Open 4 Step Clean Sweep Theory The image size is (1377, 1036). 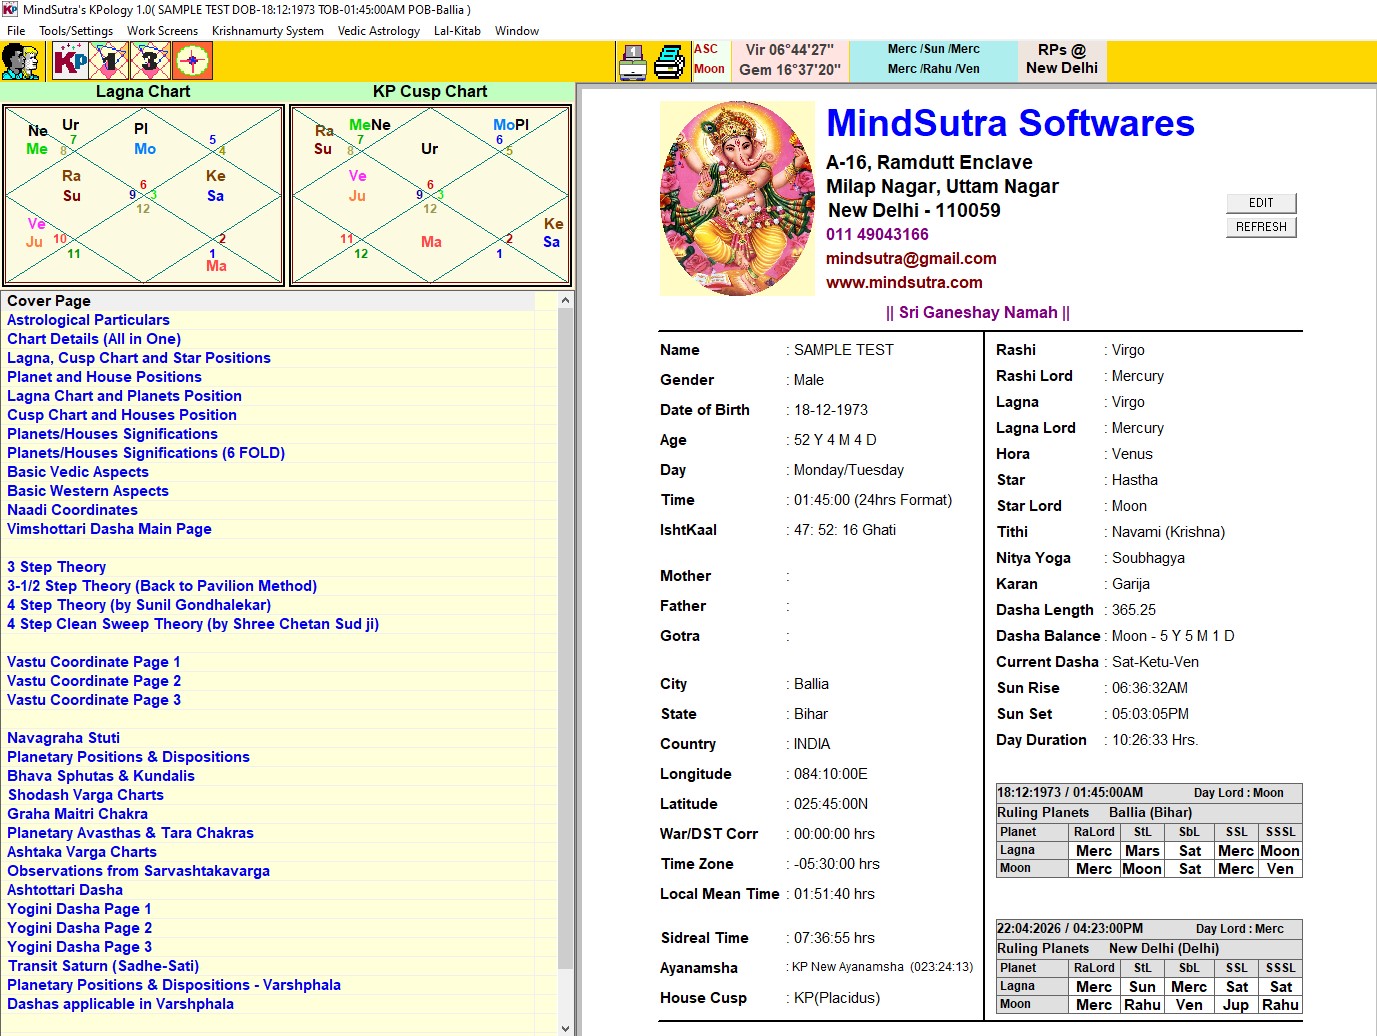tap(193, 624)
